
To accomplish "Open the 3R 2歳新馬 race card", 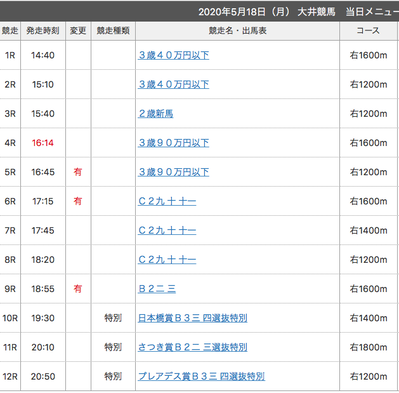I will (x=156, y=114).
